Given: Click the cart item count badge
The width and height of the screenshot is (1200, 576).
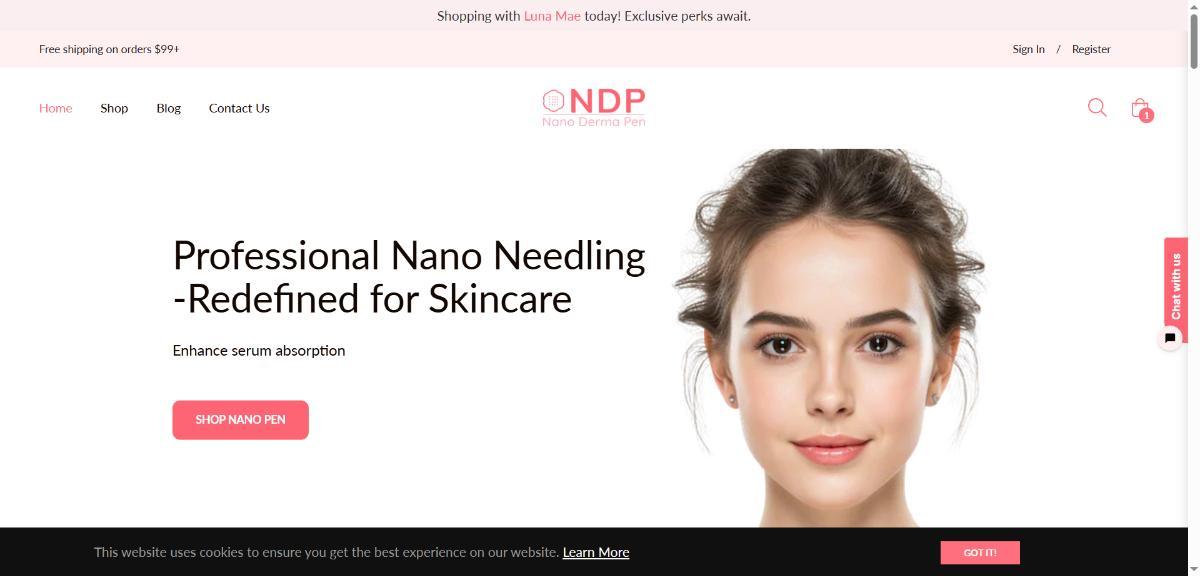Looking at the screenshot, I should pos(1146,115).
